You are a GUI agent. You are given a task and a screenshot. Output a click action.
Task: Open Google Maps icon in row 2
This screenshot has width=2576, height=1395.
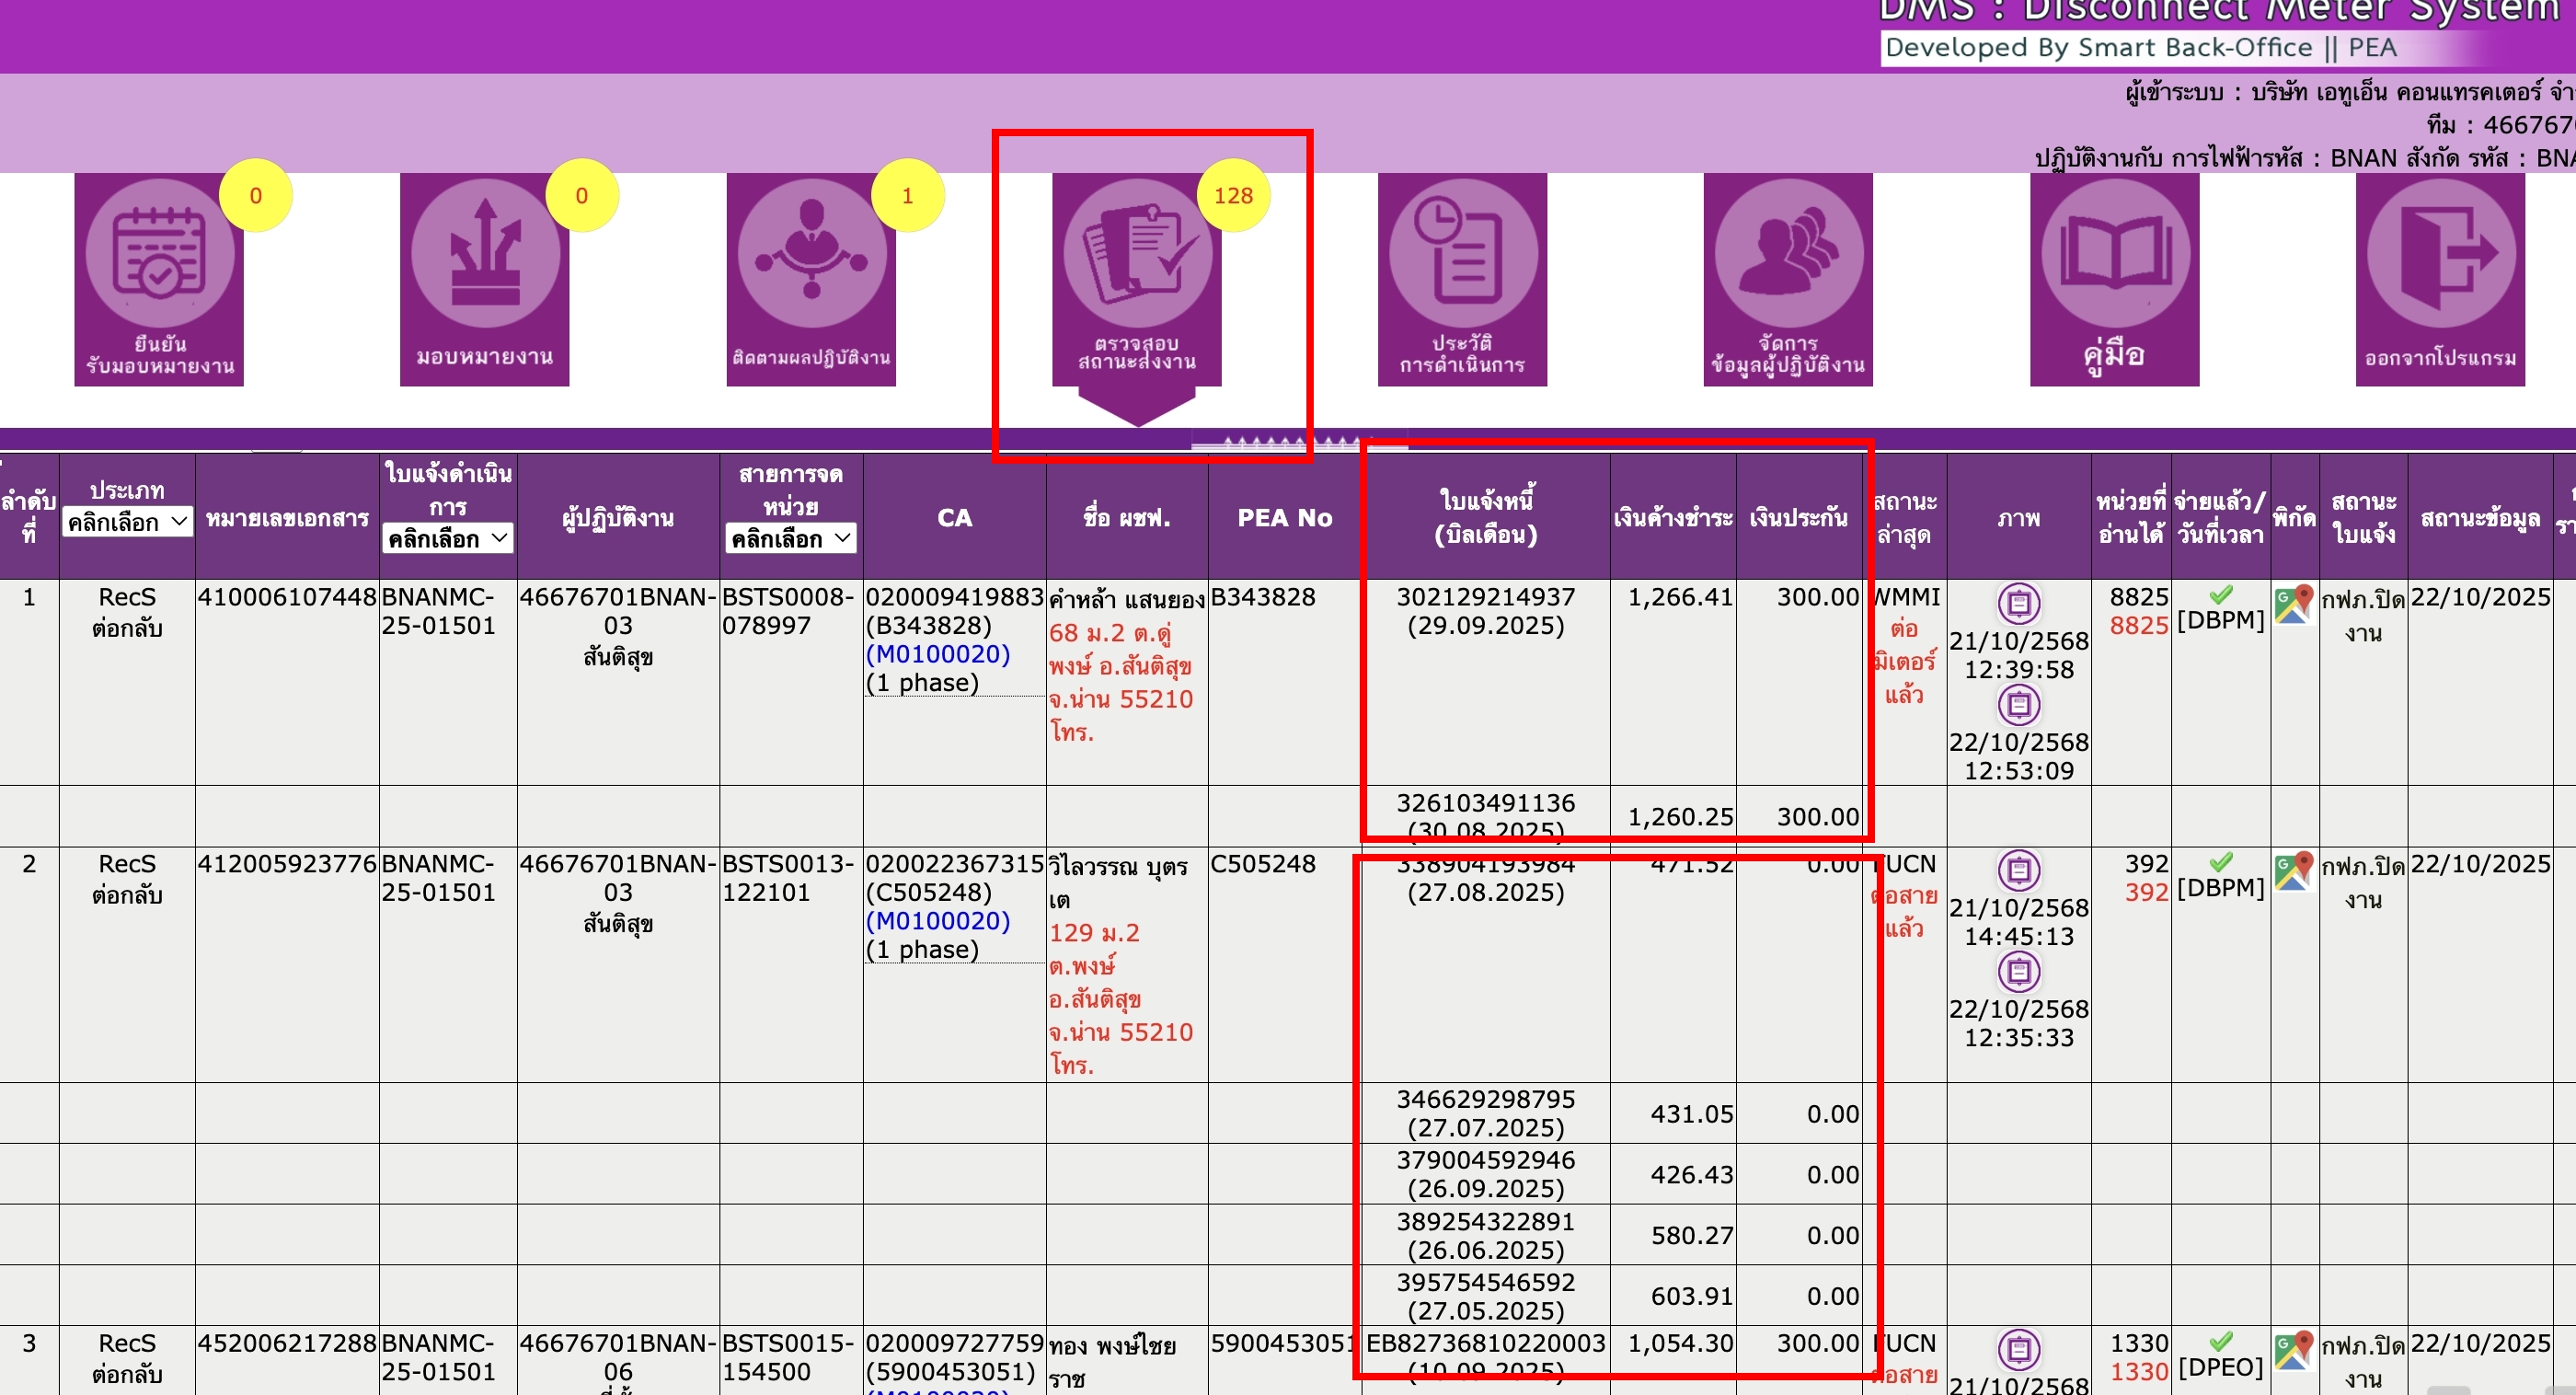click(2294, 871)
